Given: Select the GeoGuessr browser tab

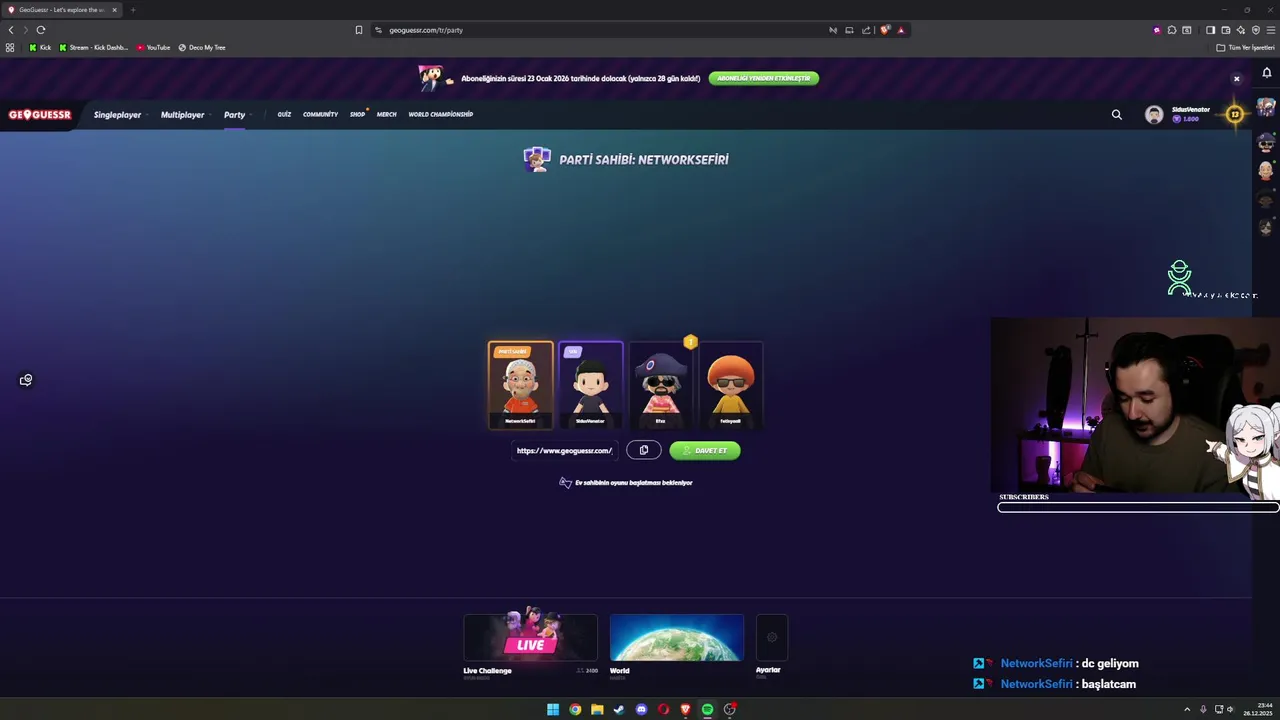Looking at the screenshot, I should click(60, 10).
